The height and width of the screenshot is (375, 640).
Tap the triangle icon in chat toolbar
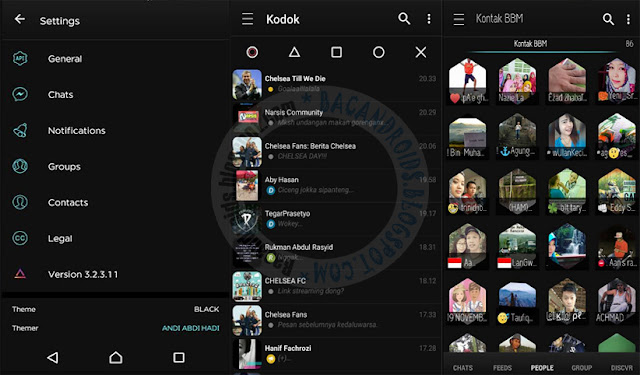294,52
